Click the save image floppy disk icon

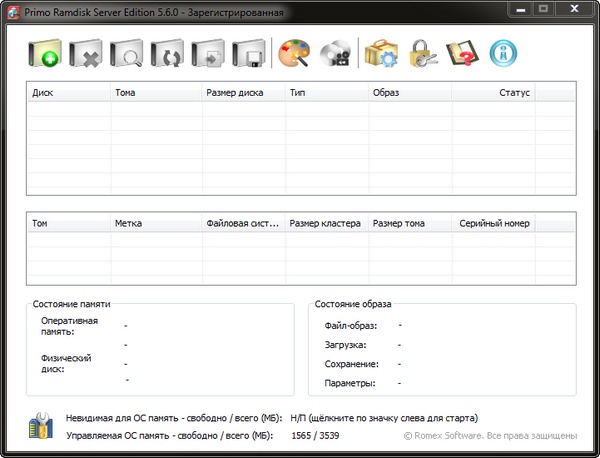pyautogui.click(x=248, y=55)
